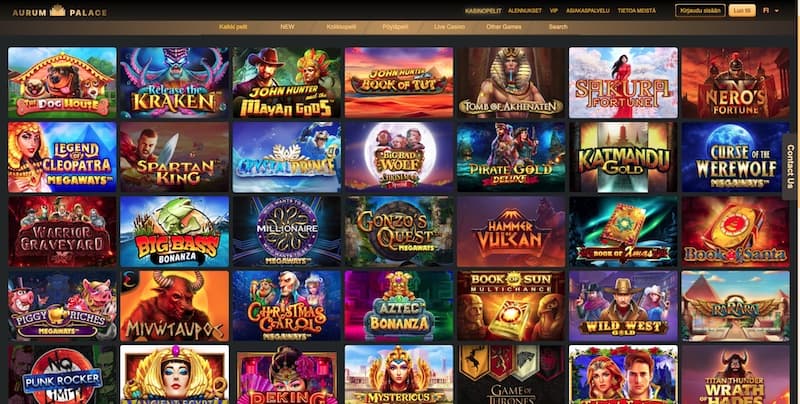Open the Other Games tab

coord(504,27)
